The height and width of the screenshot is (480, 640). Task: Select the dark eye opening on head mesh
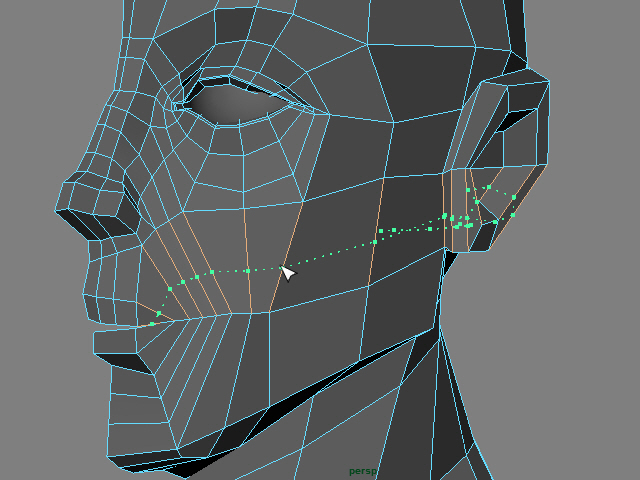click(236, 102)
